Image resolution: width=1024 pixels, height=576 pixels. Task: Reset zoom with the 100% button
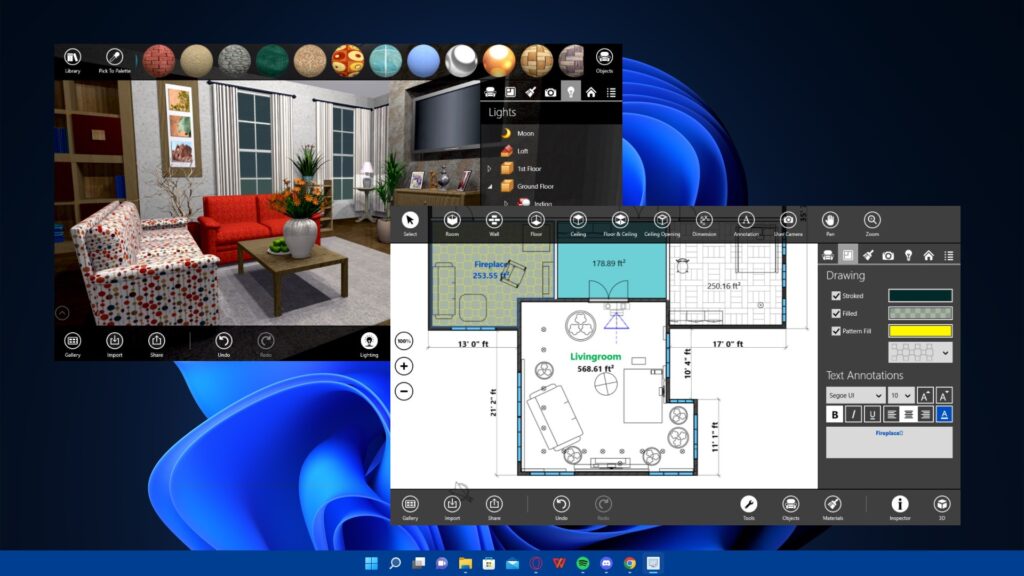point(404,340)
